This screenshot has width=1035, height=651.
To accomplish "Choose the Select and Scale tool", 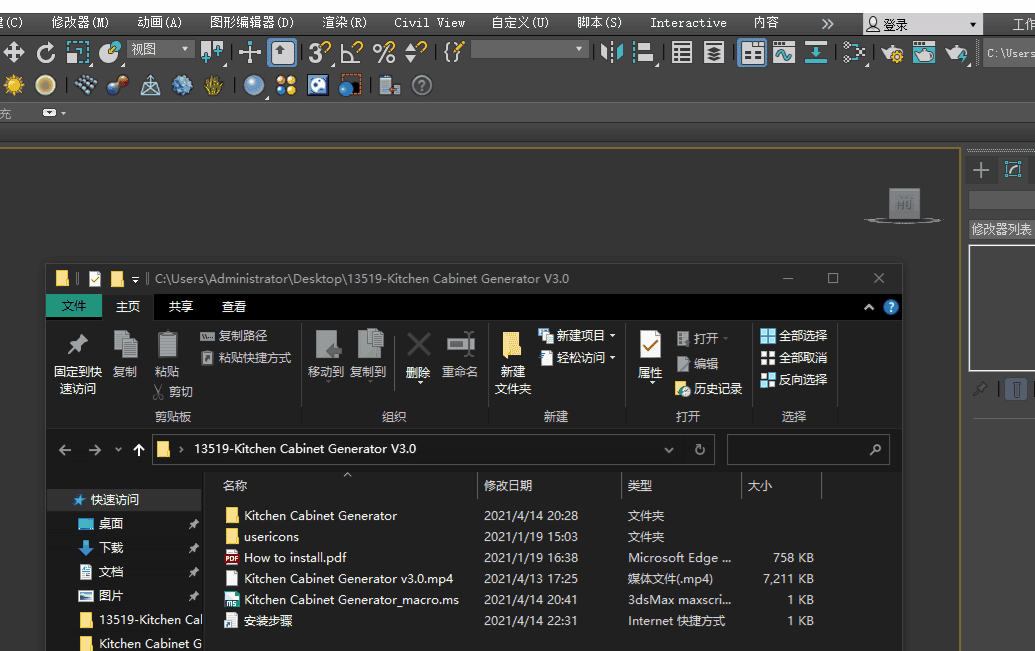I will (x=78, y=52).
